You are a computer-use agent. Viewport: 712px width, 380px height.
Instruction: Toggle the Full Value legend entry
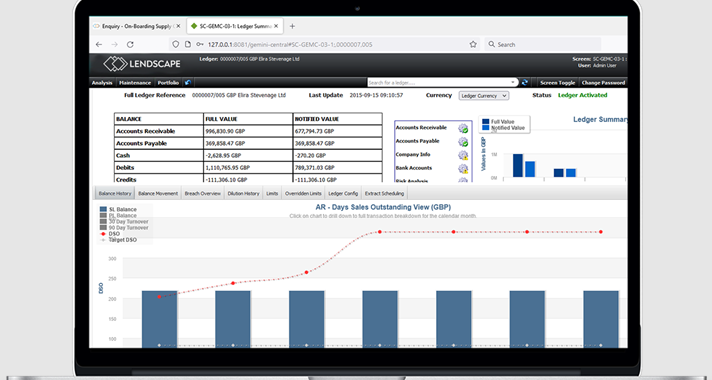pos(498,122)
